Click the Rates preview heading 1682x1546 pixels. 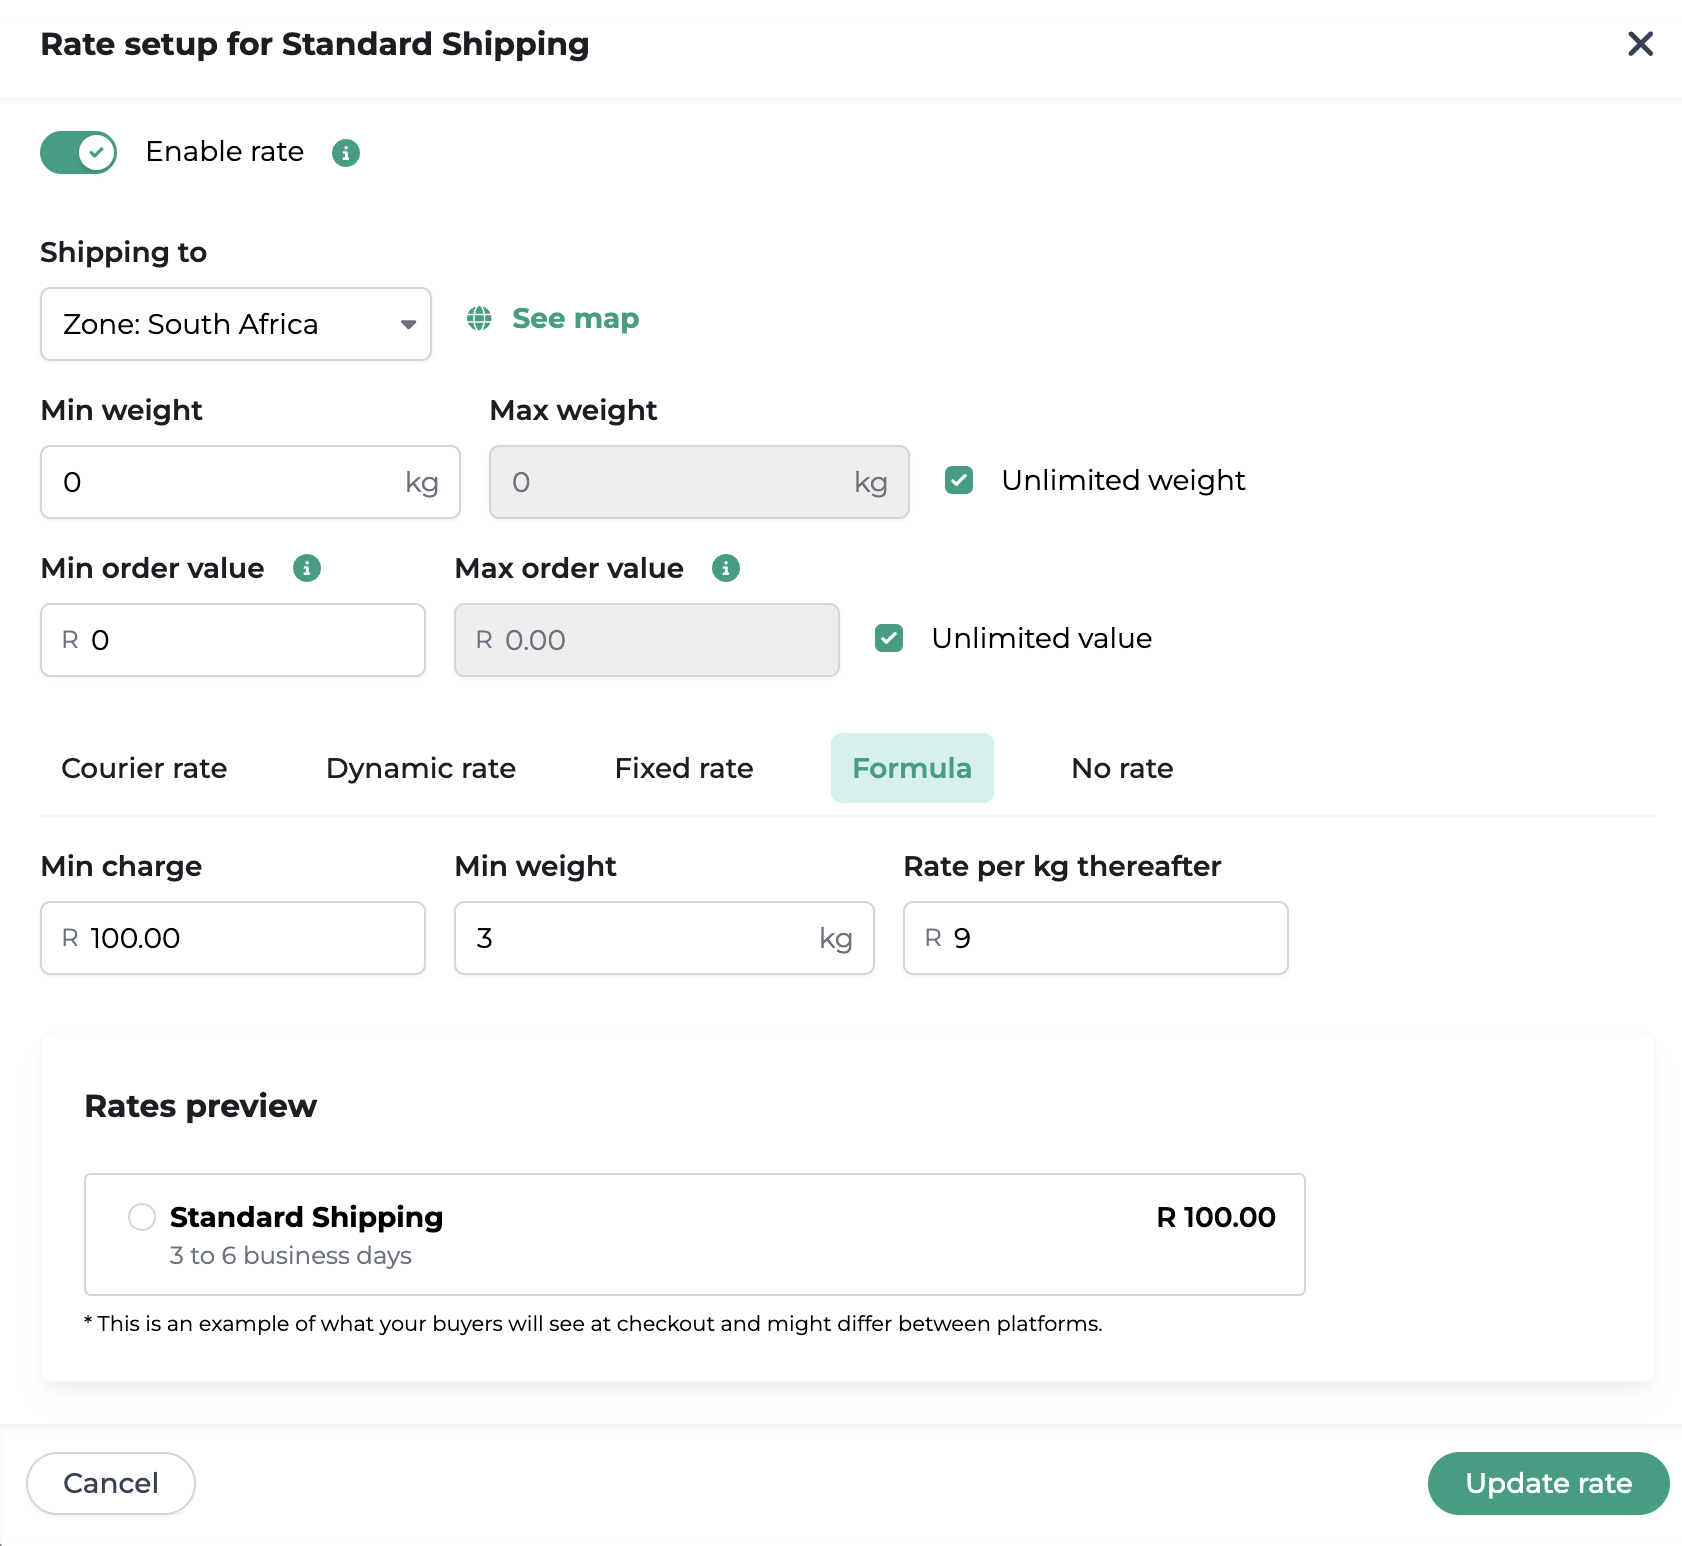coord(201,1106)
